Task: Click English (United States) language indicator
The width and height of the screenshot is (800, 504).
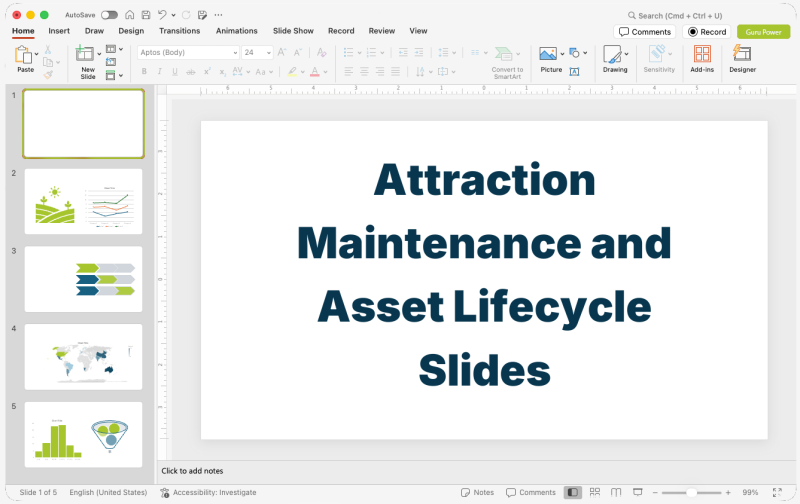Action: pyautogui.click(x=108, y=492)
